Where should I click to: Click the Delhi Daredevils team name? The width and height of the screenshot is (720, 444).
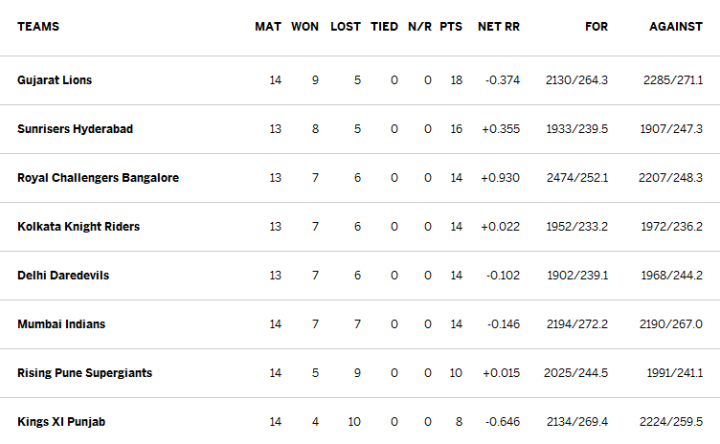pos(63,275)
